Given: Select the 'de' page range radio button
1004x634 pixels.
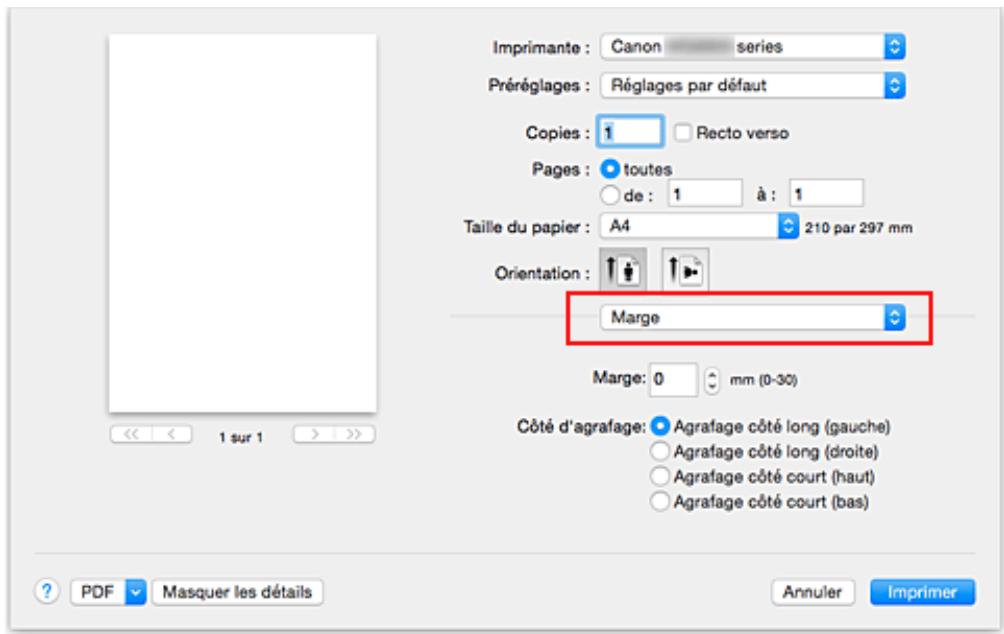Looking at the screenshot, I should coord(610,195).
